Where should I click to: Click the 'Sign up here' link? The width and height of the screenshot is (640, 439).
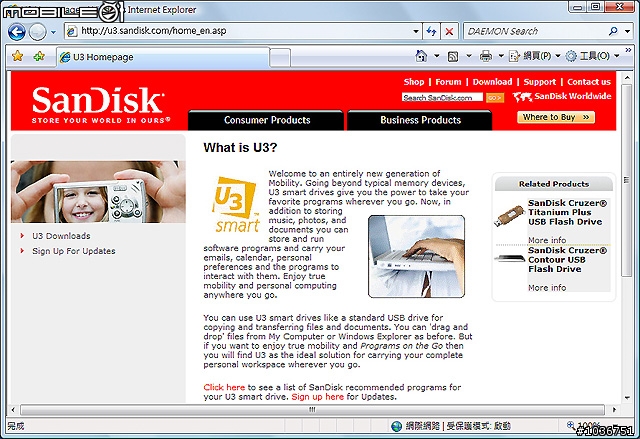(318, 397)
